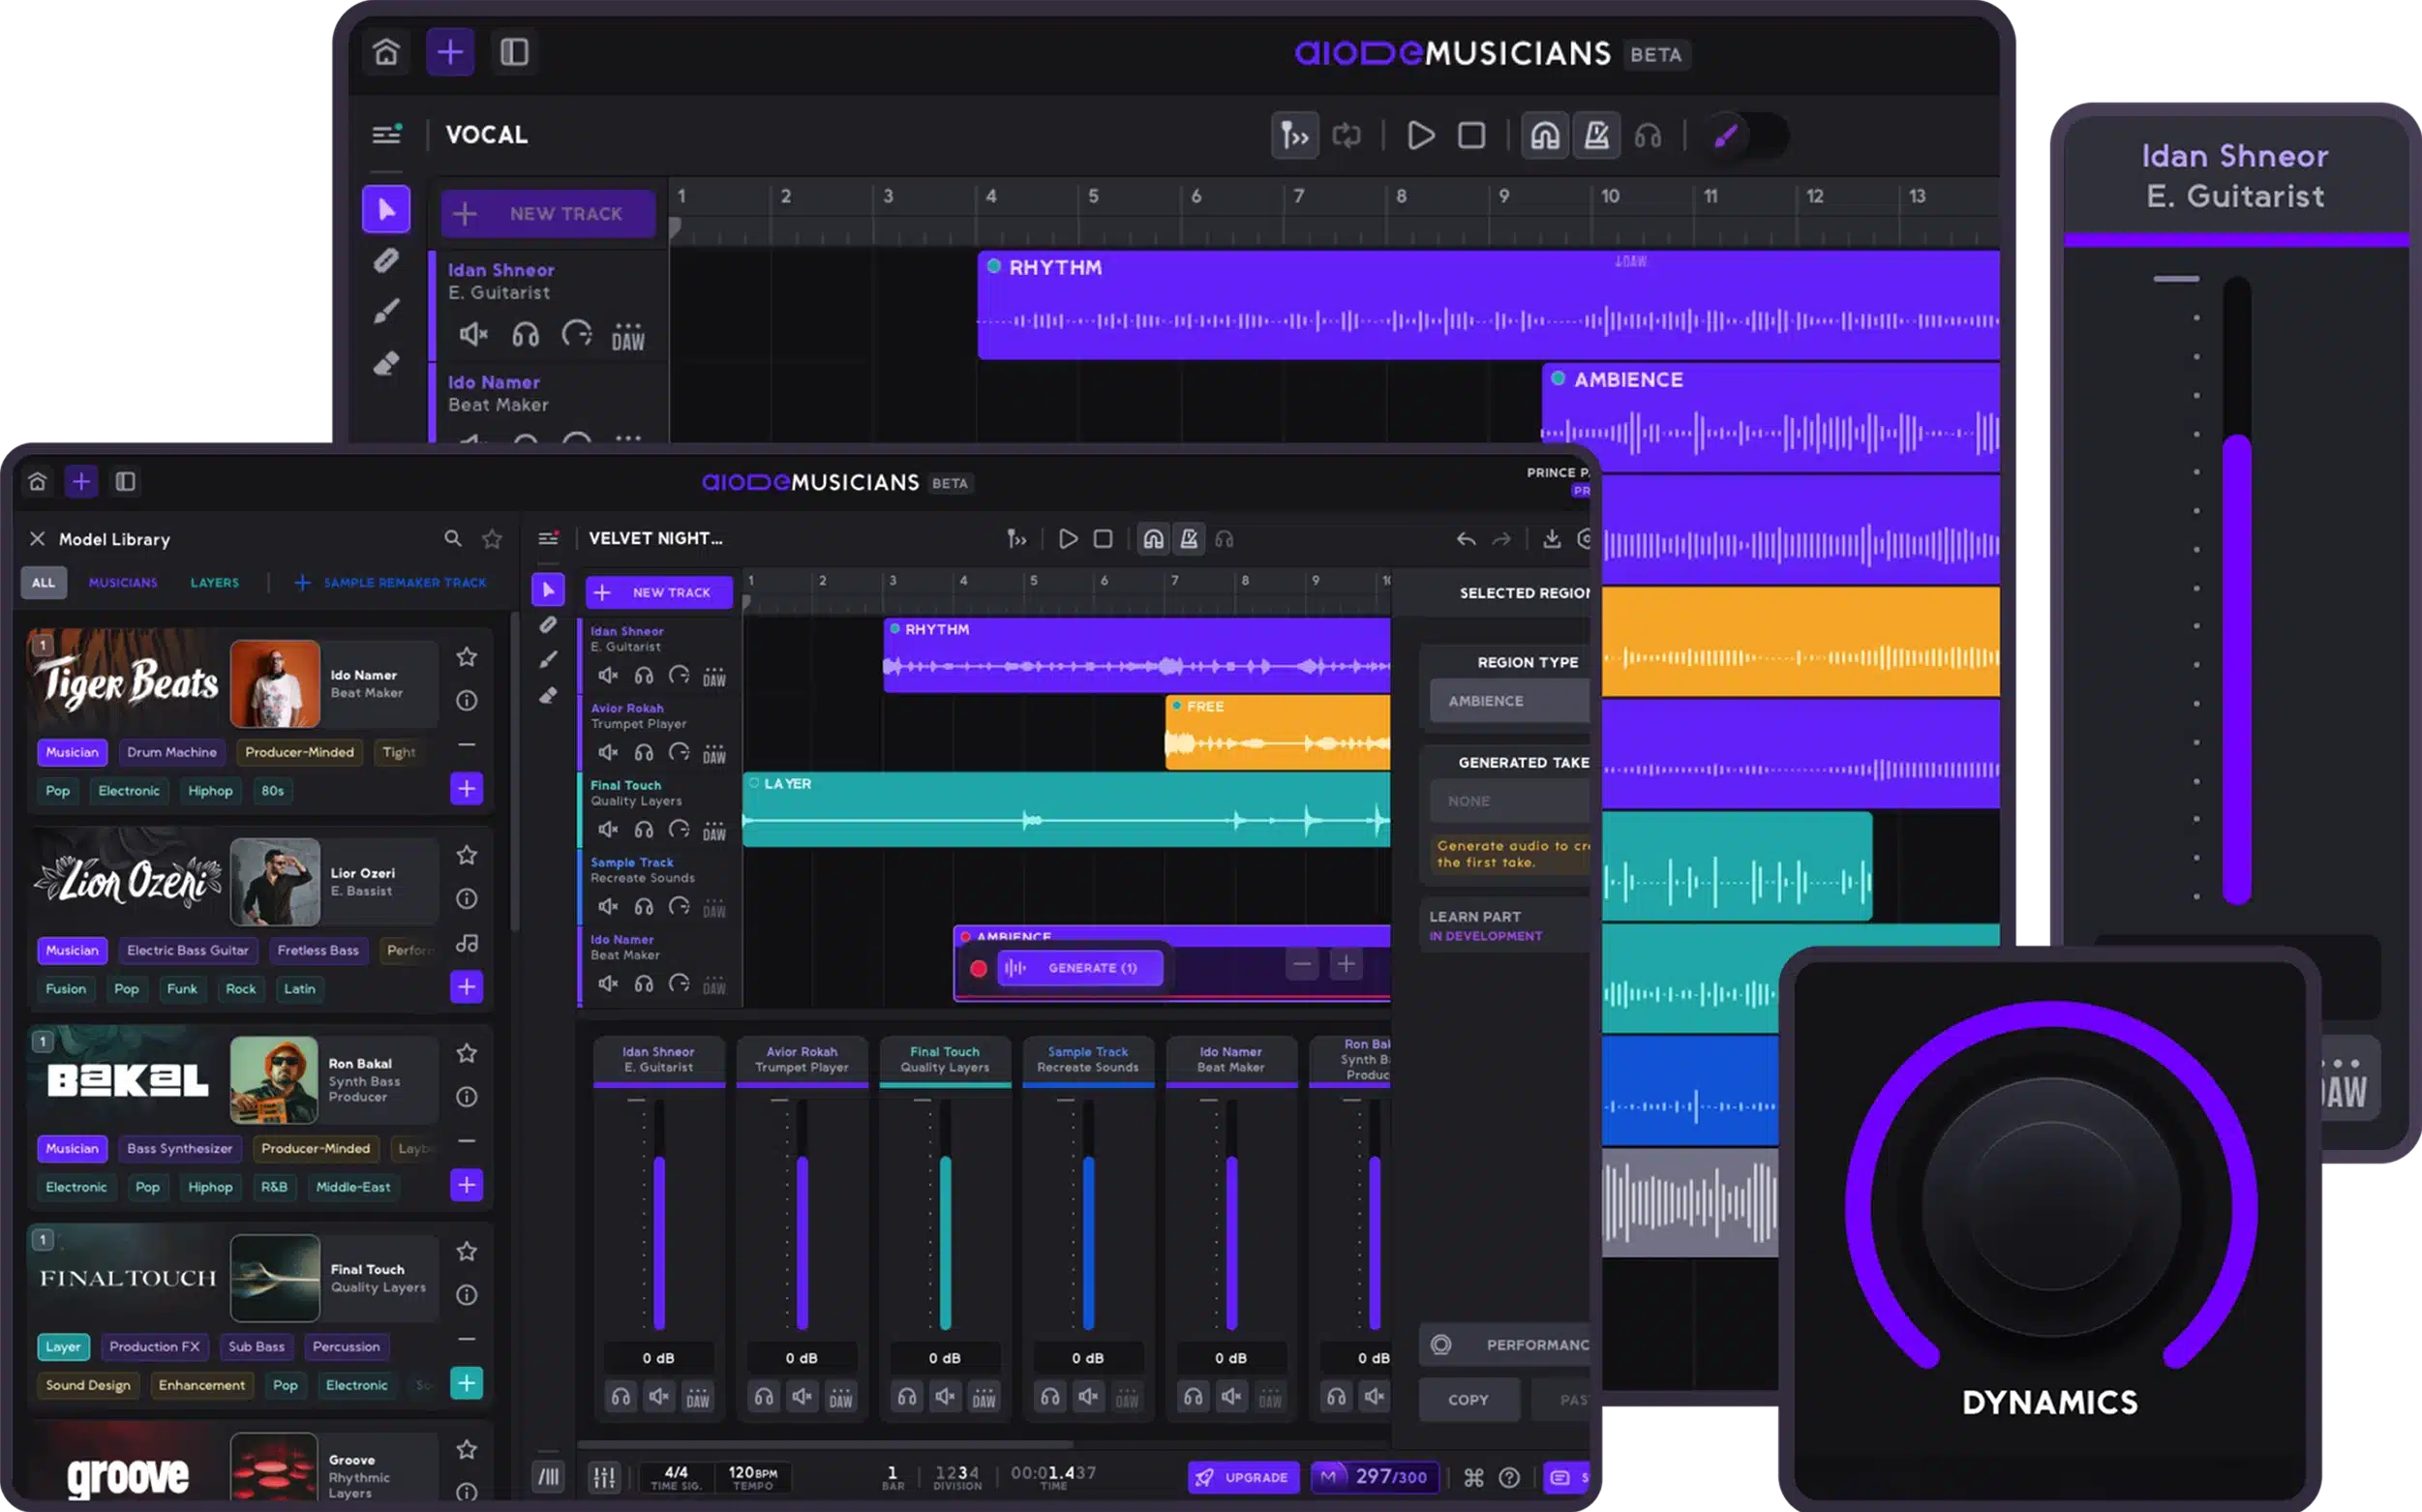The width and height of the screenshot is (2422, 1512).
Task: Solo the Final Touch Quality Layers track
Action: click(643, 829)
